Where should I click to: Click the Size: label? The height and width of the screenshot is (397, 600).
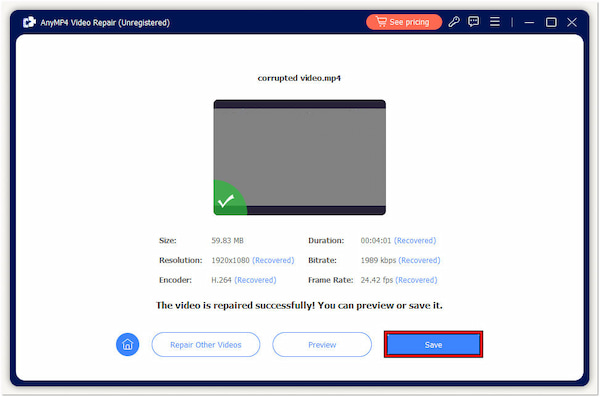click(x=168, y=240)
